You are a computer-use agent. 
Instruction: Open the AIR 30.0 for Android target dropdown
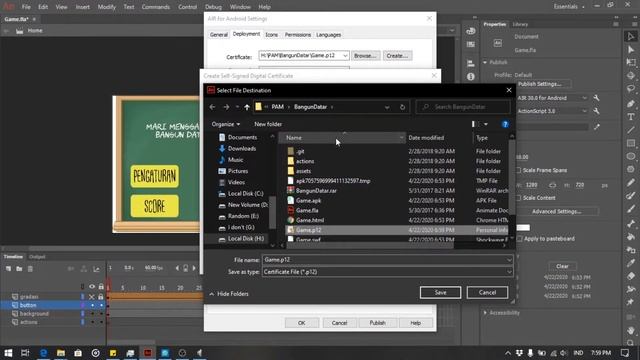584,98
